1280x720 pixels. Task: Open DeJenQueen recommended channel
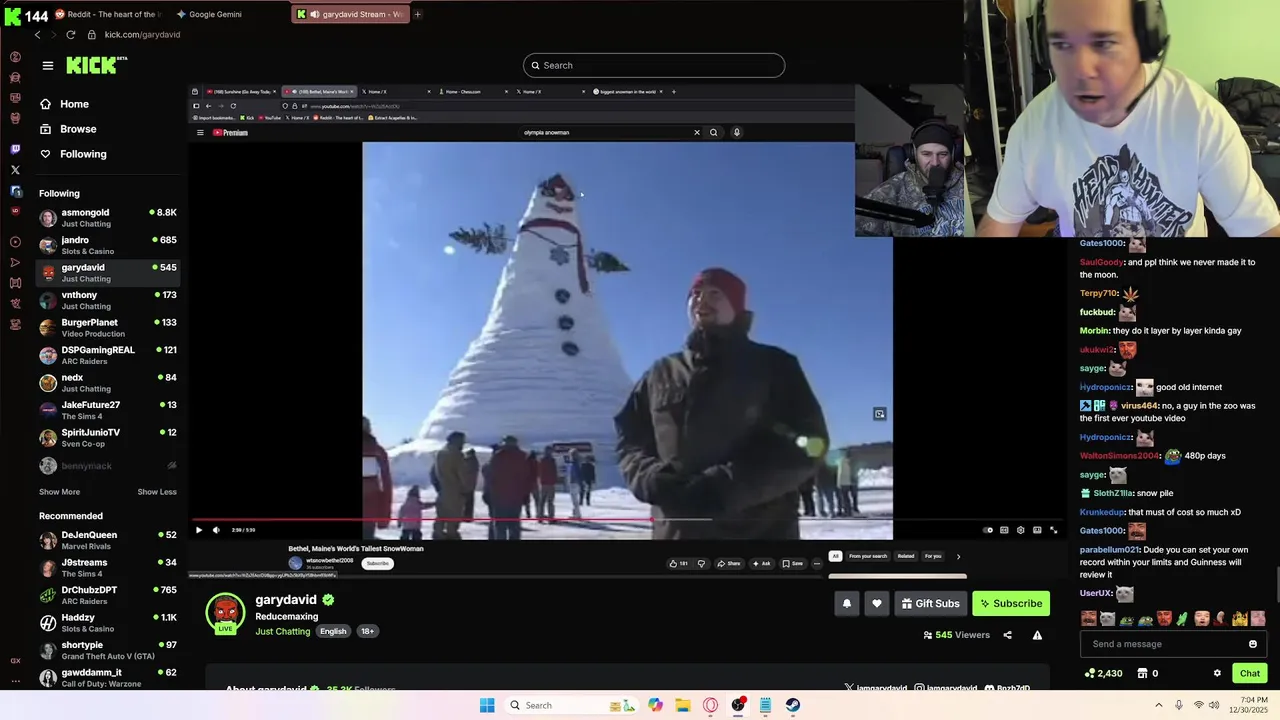tap(108, 540)
